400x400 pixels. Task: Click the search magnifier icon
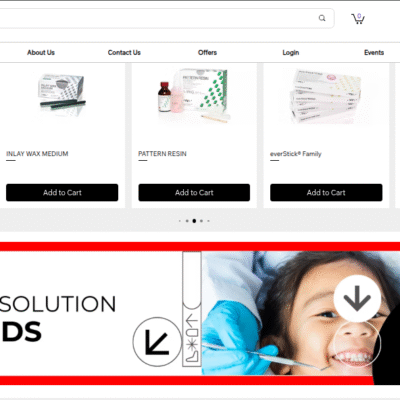point(322,18)
